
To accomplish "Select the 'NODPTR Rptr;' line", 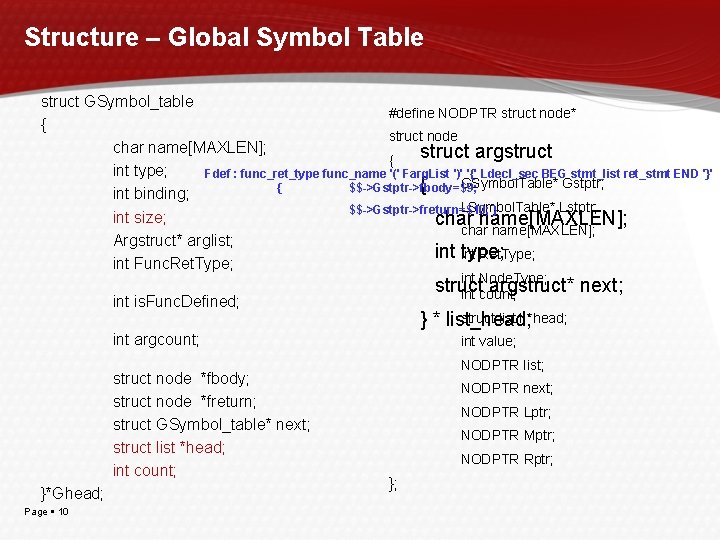I will [x=506, y=459].
